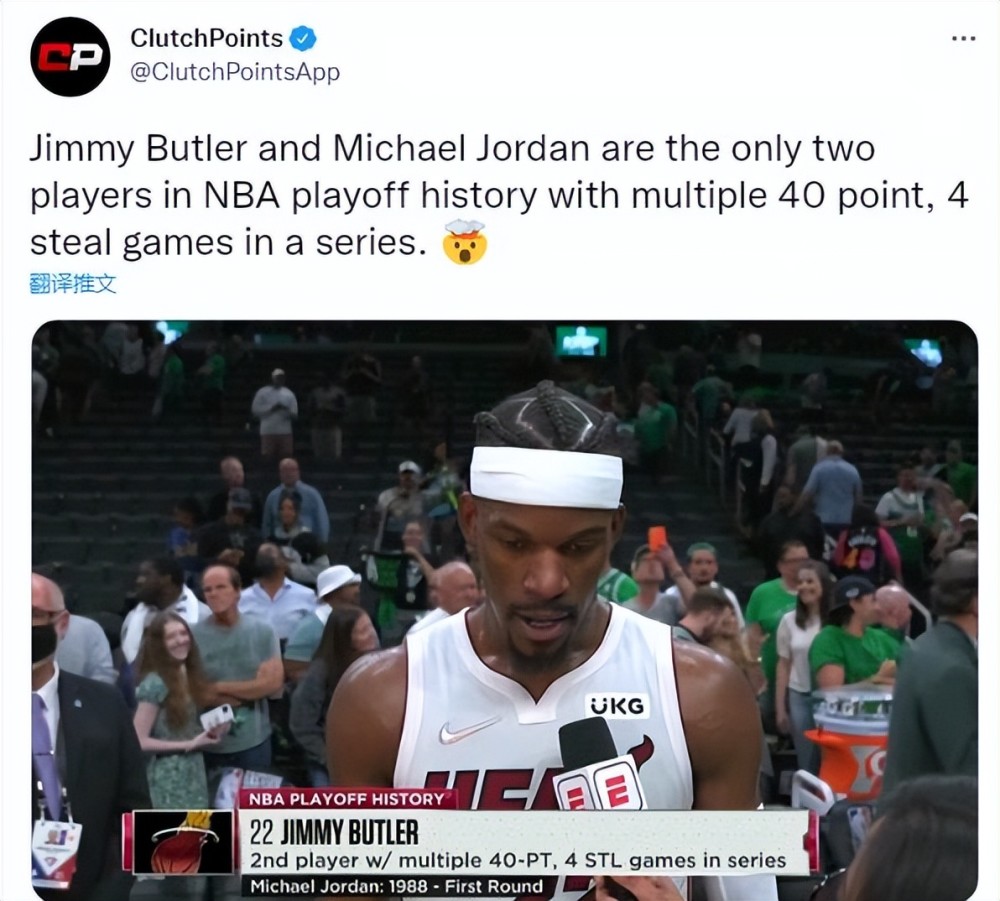Click the UKG patch on jersey
The image size is (1000, 901).
point(617,706)
